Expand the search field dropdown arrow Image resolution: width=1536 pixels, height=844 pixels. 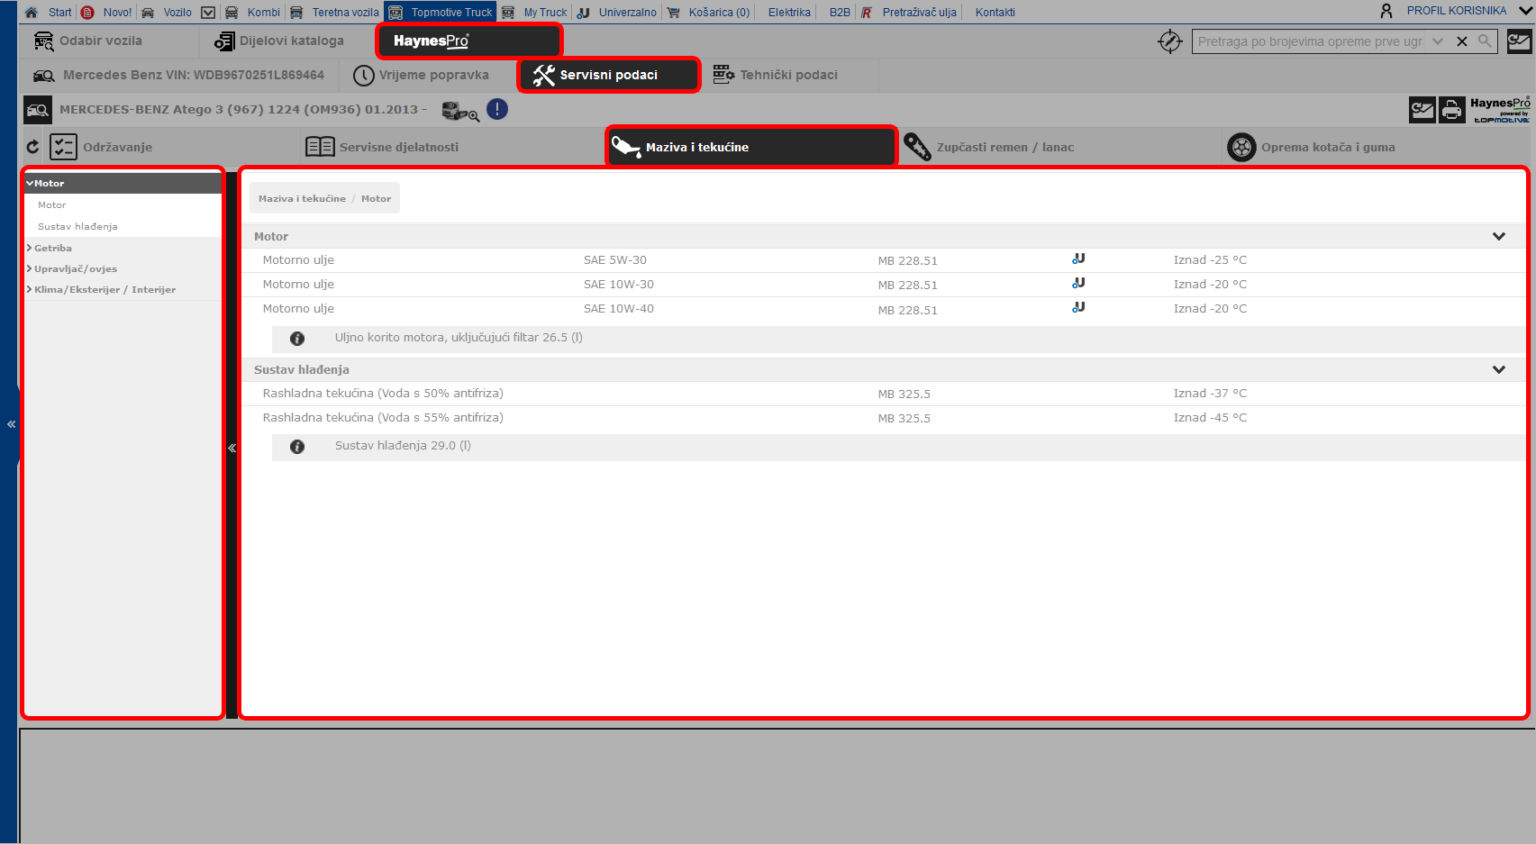coord(1438,41)
